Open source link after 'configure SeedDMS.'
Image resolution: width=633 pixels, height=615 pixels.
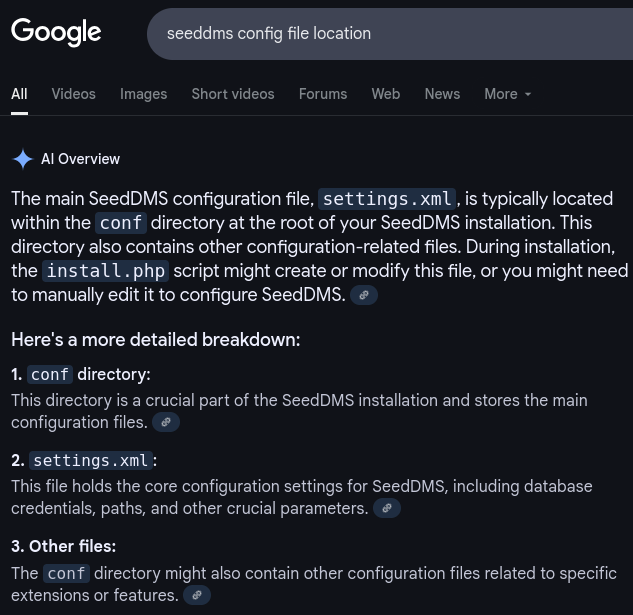point(364,295)
